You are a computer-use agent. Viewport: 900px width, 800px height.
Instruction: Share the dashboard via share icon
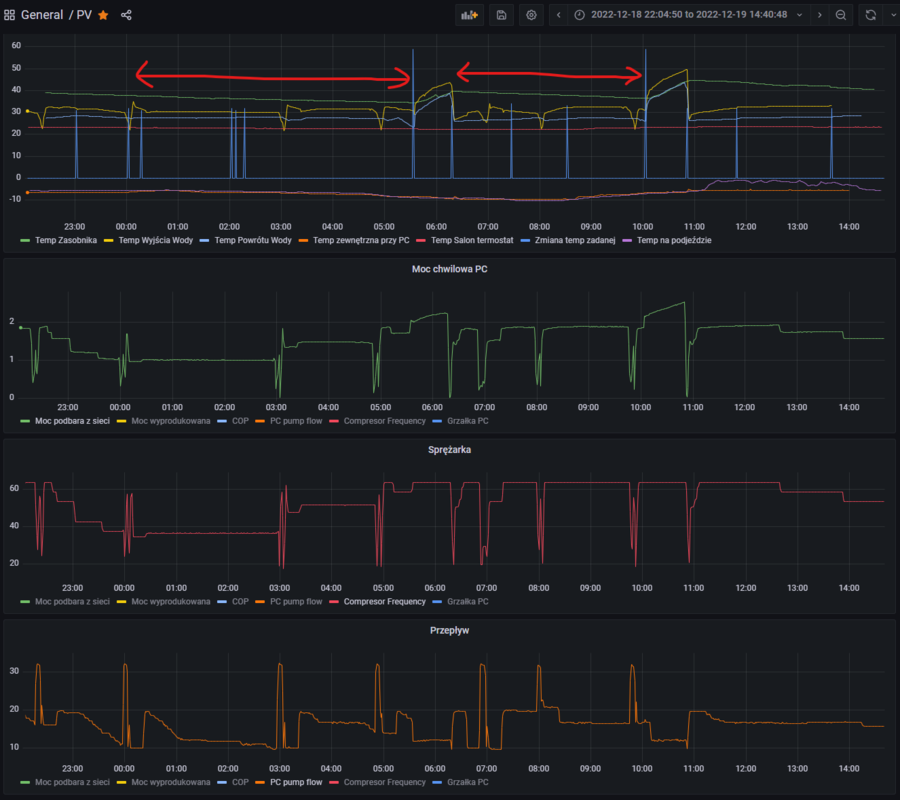click(126, 15)
